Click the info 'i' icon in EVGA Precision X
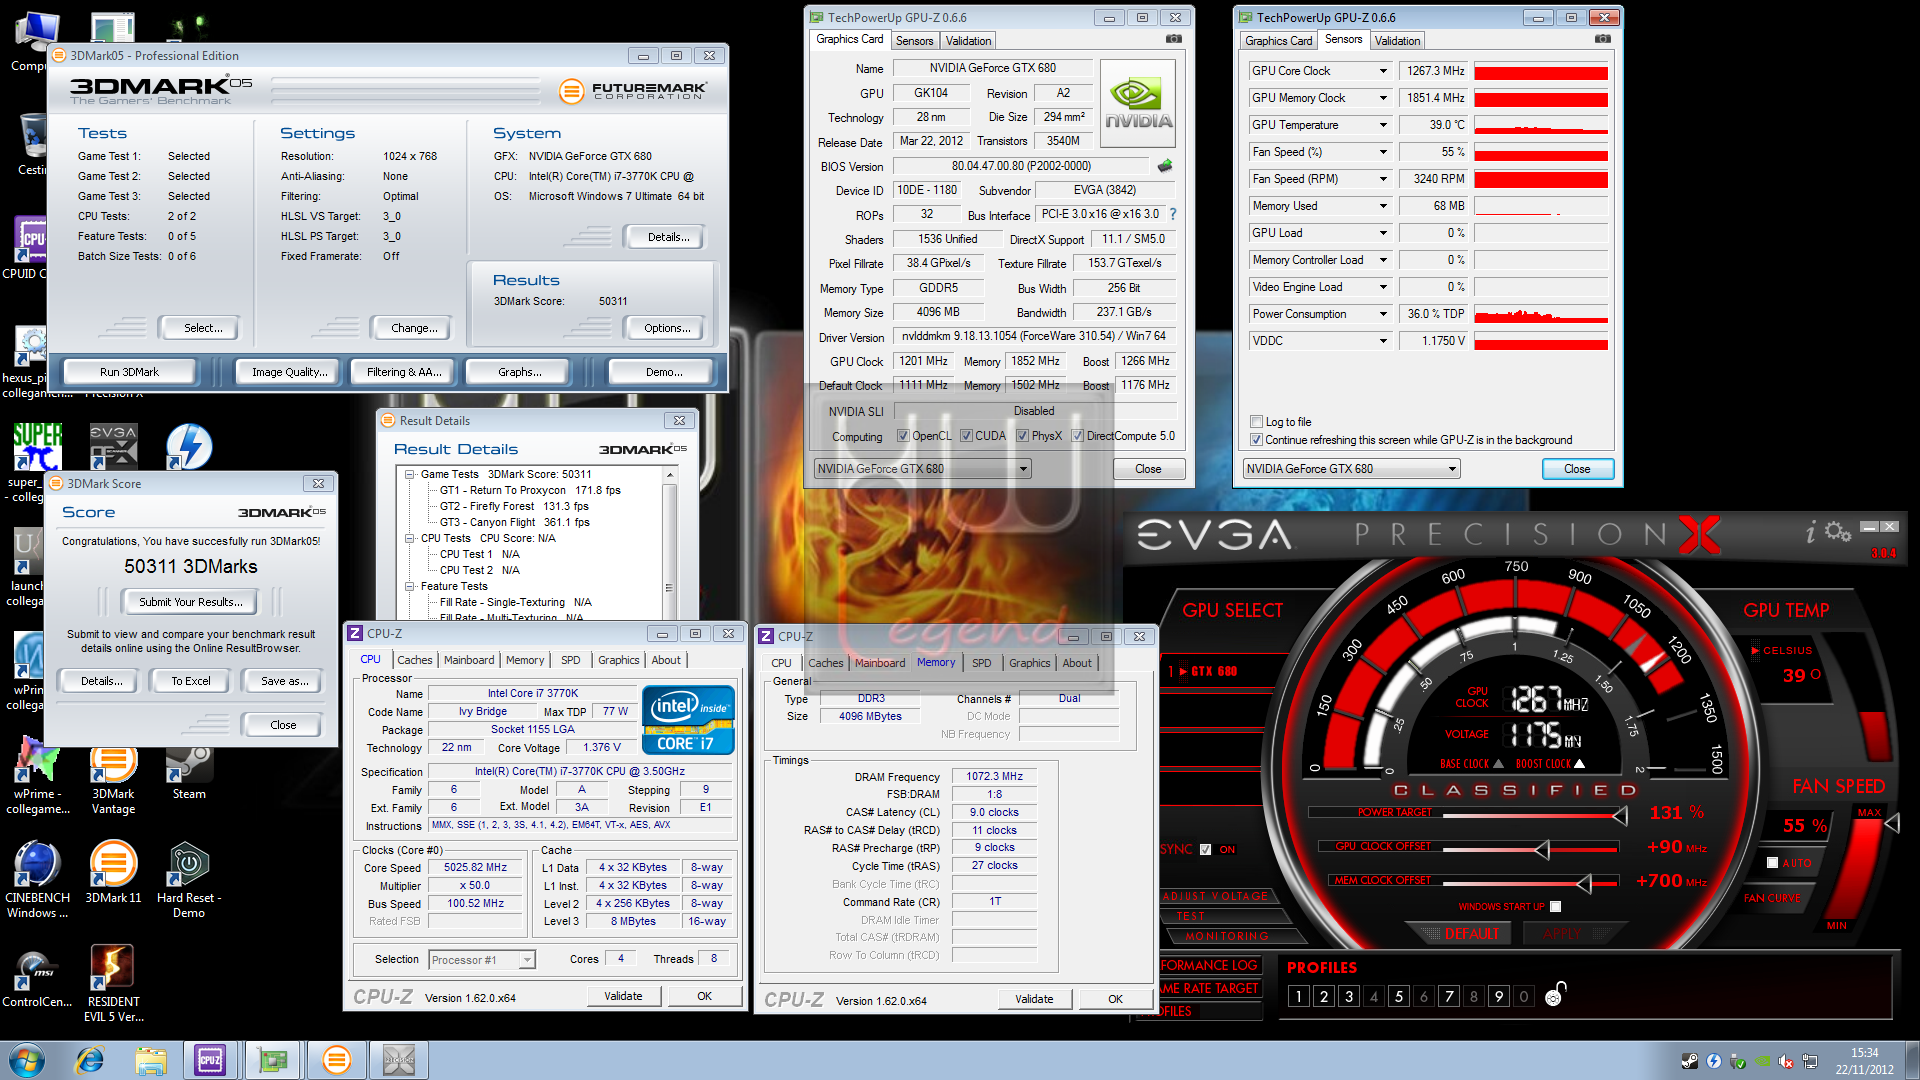The height and width of the screenshot is (1080, 1920). coord(1810,533)
